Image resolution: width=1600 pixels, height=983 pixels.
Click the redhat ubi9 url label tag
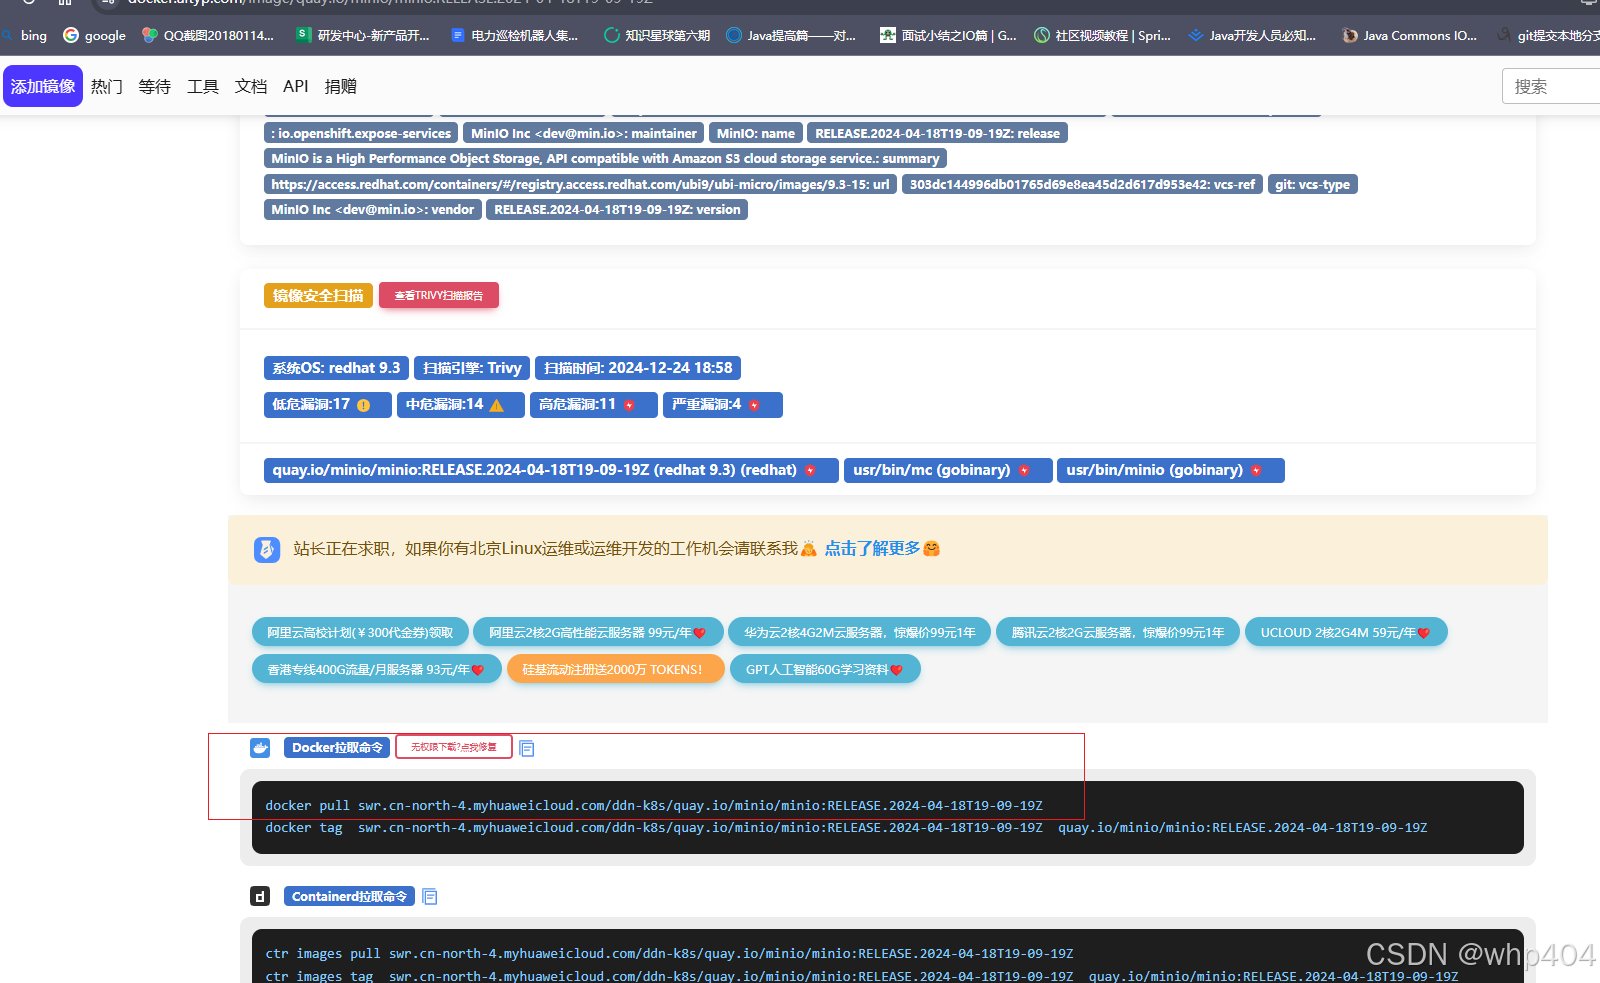click(580, 184)
